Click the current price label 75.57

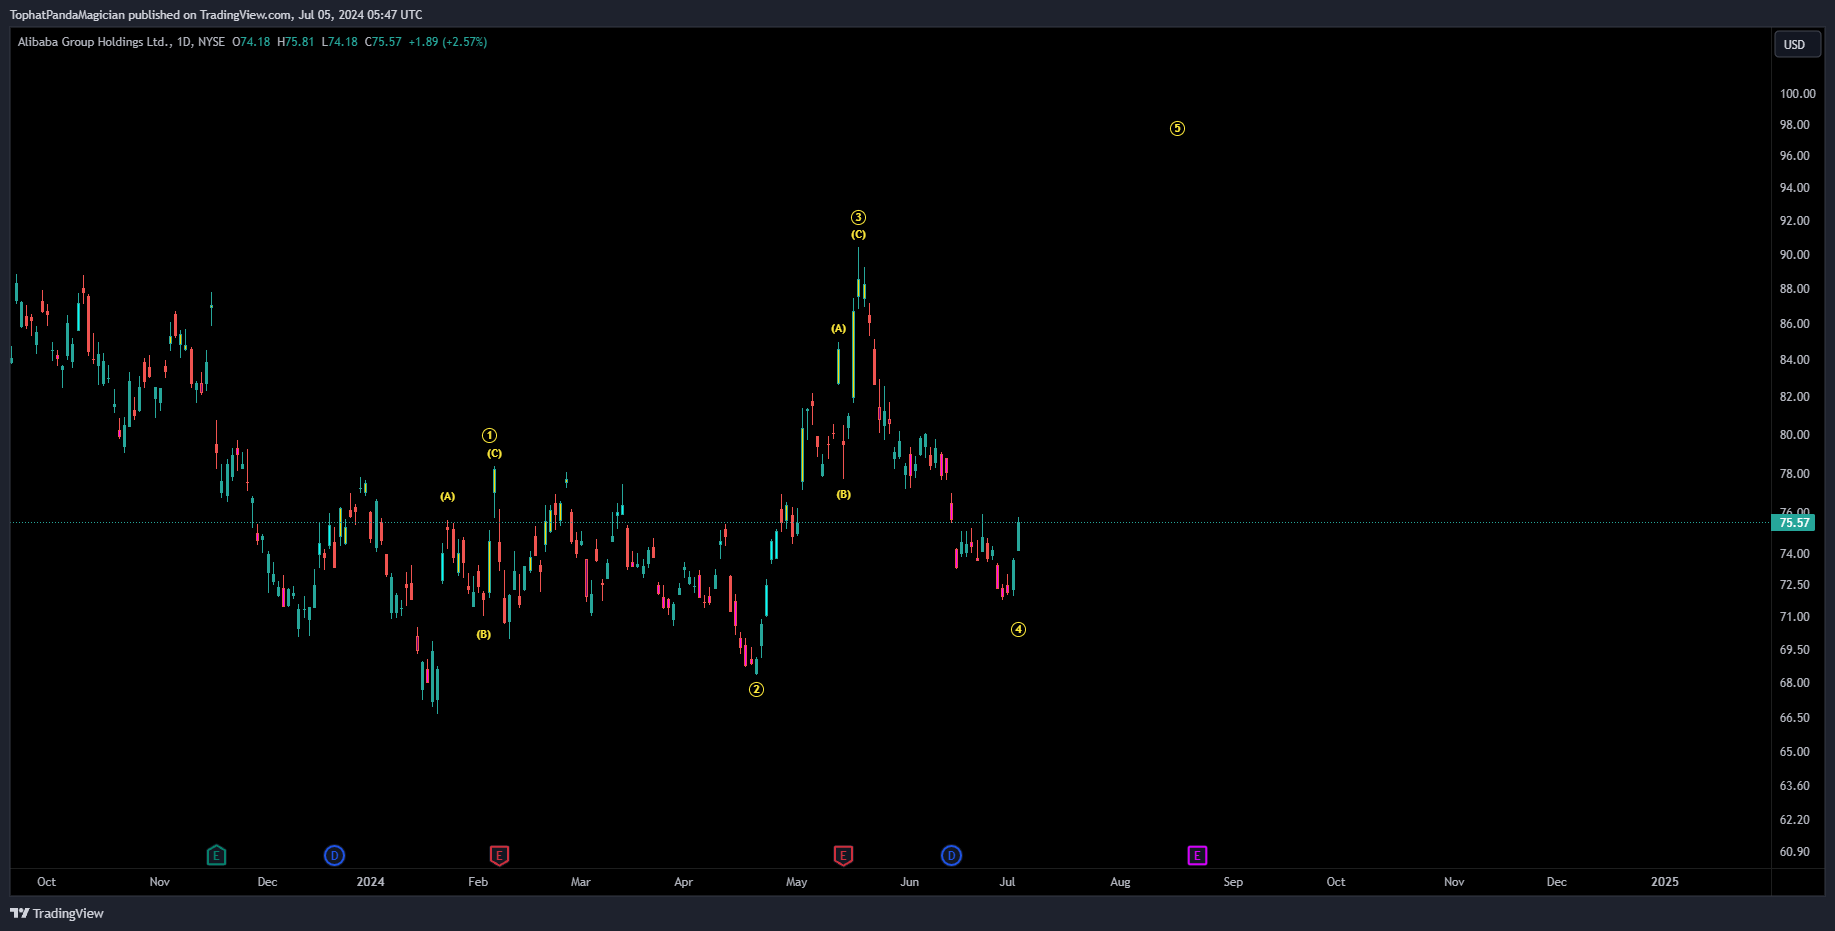(x=1794, y=522)
